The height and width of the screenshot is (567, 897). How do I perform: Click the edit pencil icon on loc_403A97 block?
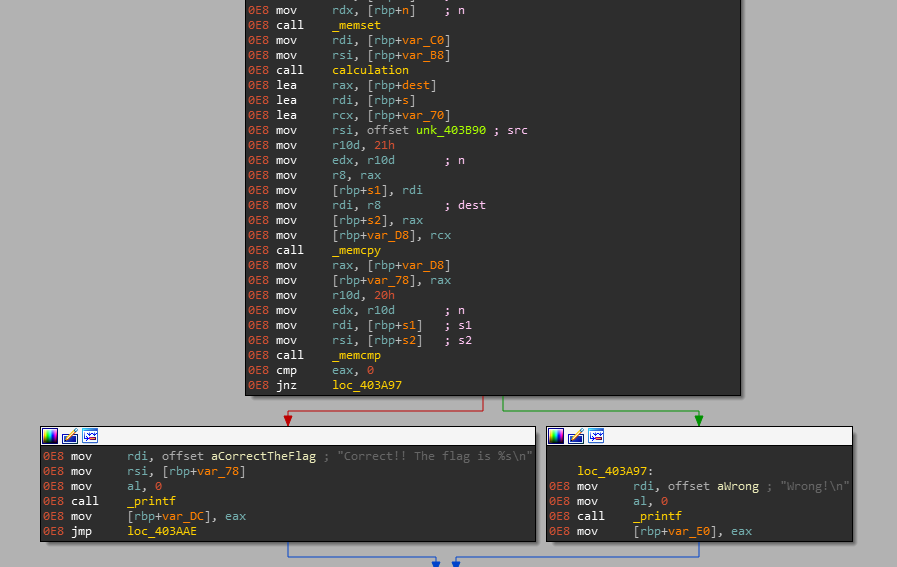[576, 436]
